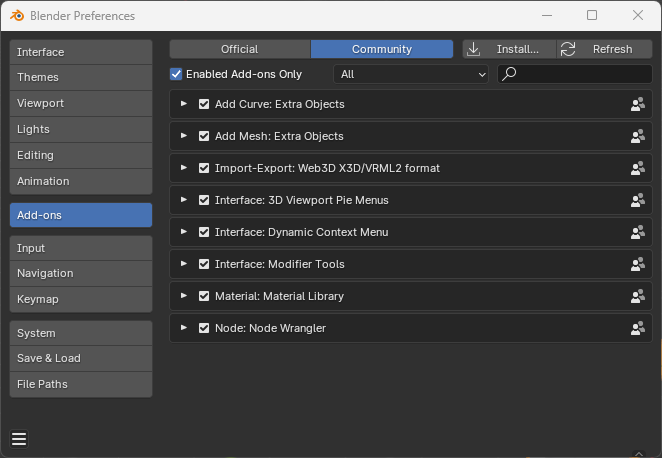Click the community icon on Add Curve: Extra Objects row
The width and height of the screenshot is (662, 458).
click(638, 104)
